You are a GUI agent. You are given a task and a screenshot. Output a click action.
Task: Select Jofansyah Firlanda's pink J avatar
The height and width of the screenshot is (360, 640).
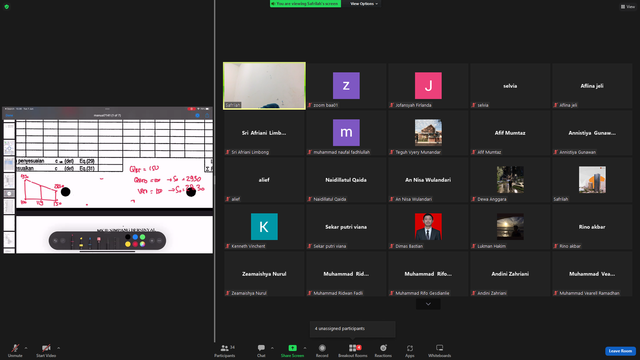[428, 86]
